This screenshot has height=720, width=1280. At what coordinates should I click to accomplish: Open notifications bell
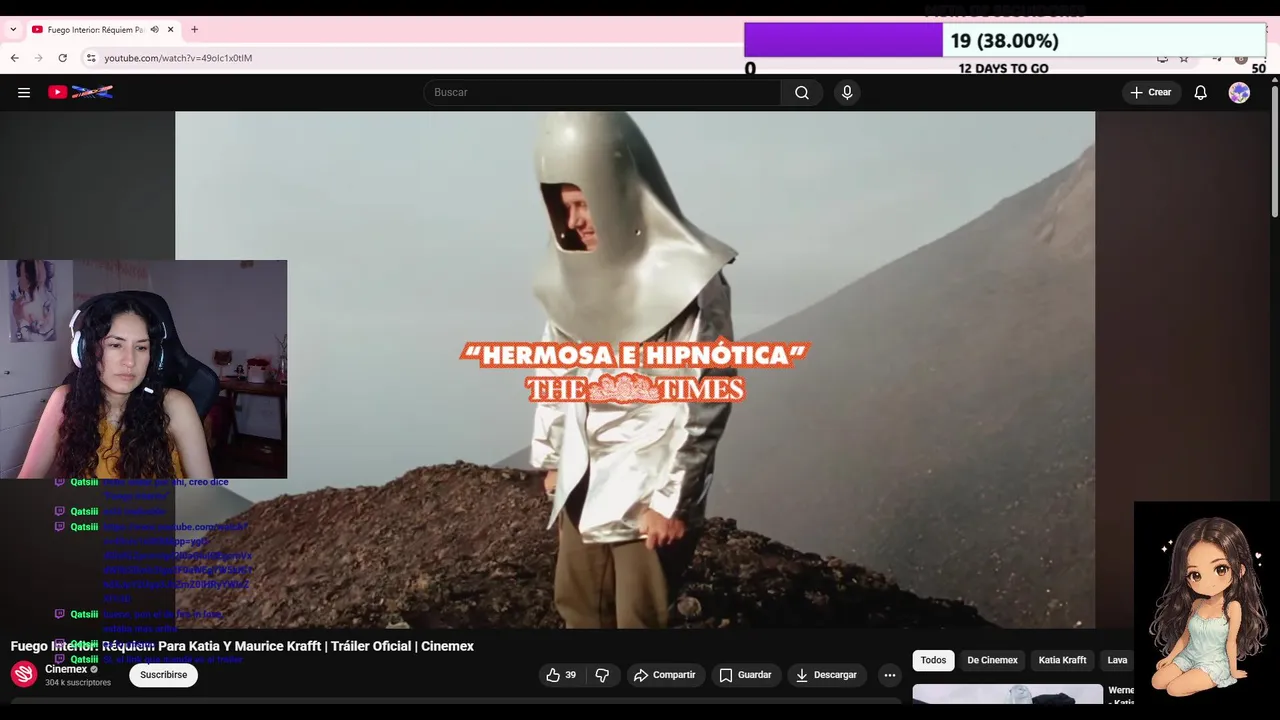coord(1201,92)
